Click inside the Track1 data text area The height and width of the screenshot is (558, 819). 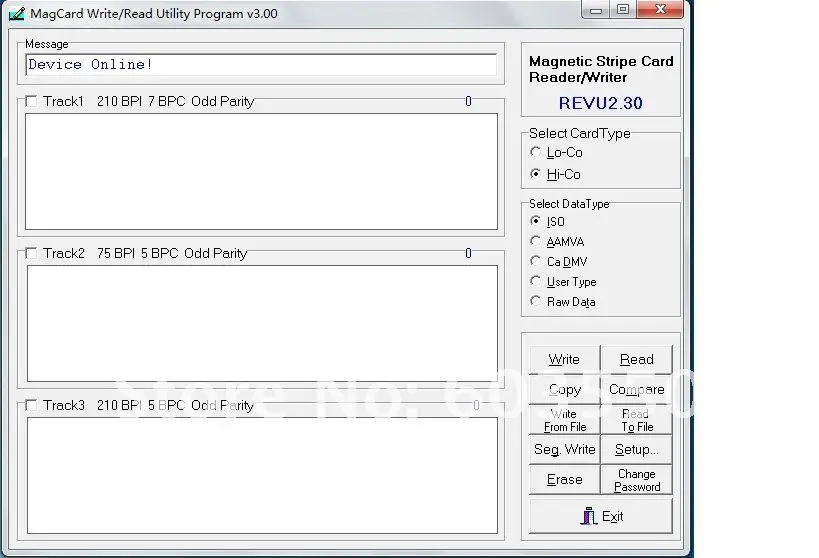tap(261, 171)
